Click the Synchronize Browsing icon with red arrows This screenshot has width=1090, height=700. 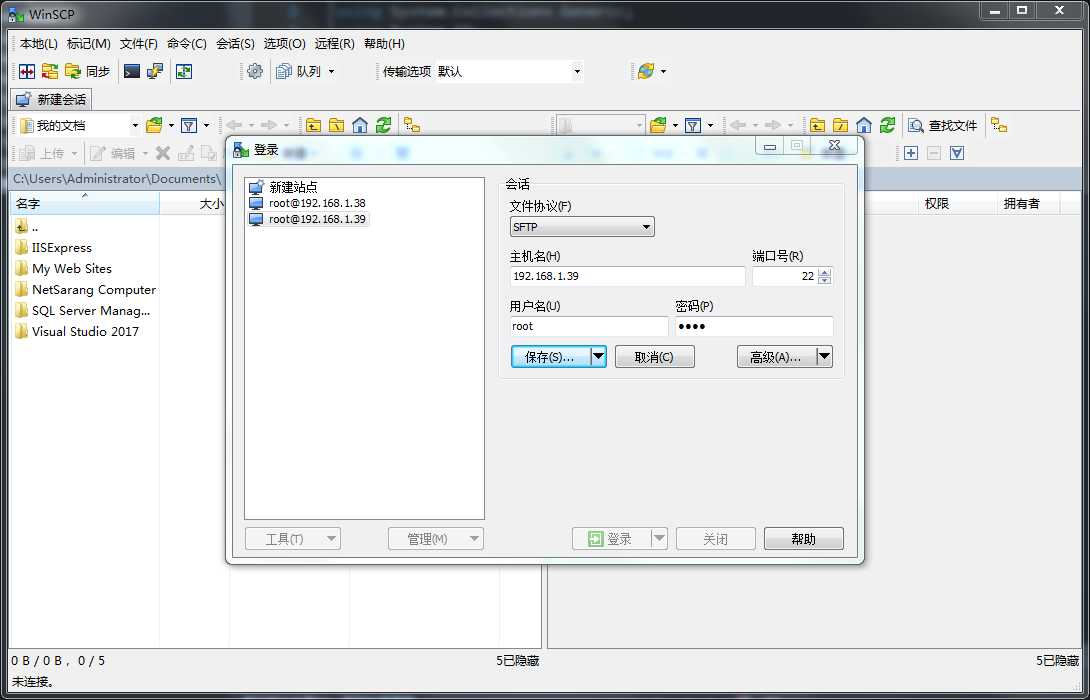(49, 71)
